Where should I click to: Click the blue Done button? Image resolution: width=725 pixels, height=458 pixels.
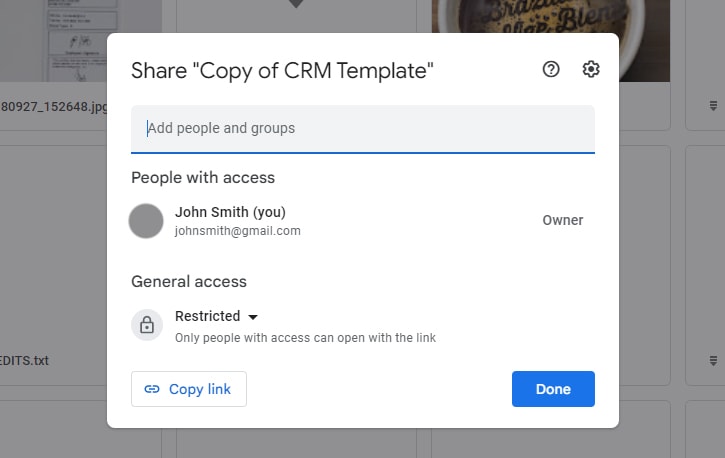(x=553, y=389)
